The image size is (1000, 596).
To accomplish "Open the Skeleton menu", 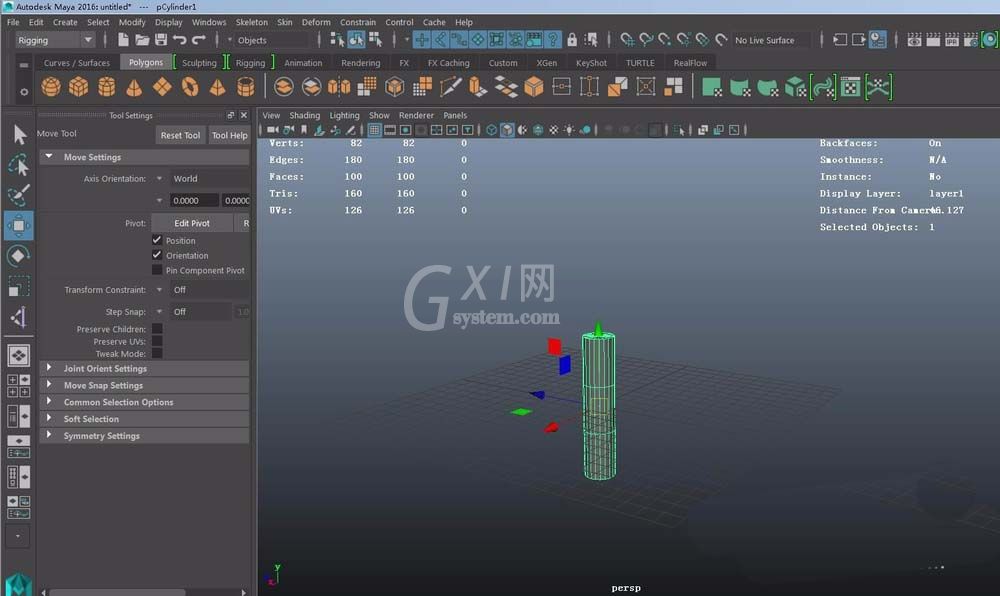I will pyautogui.click(x=252, y=22).
